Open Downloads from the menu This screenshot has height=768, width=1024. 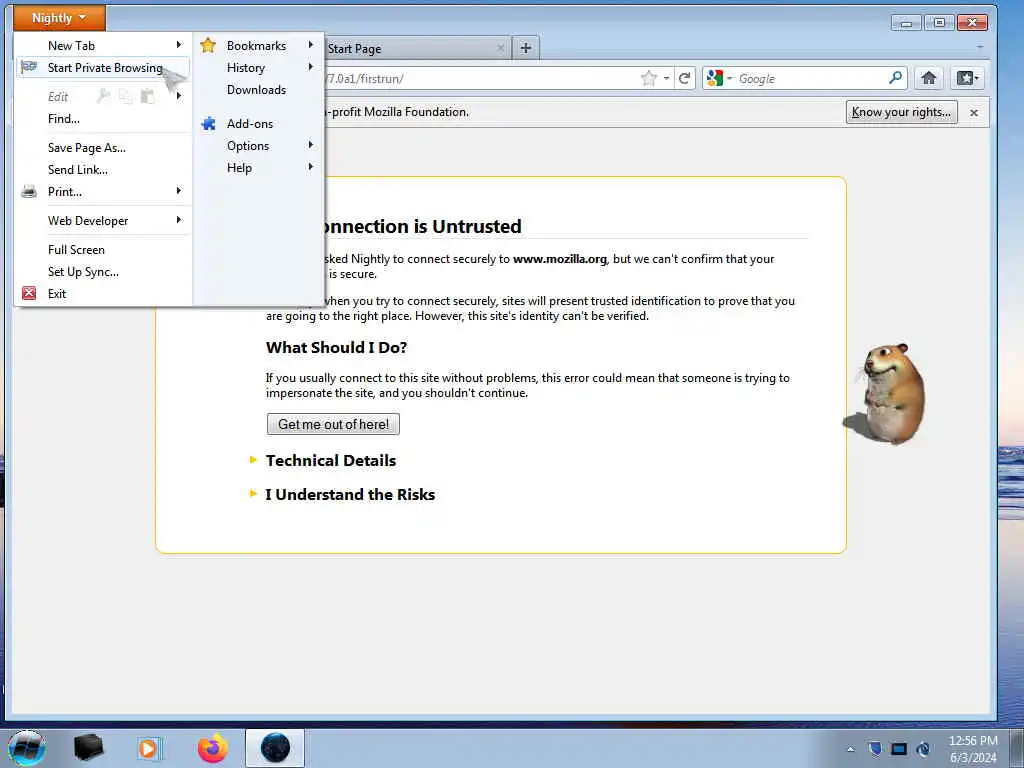(x=256, y=90)
